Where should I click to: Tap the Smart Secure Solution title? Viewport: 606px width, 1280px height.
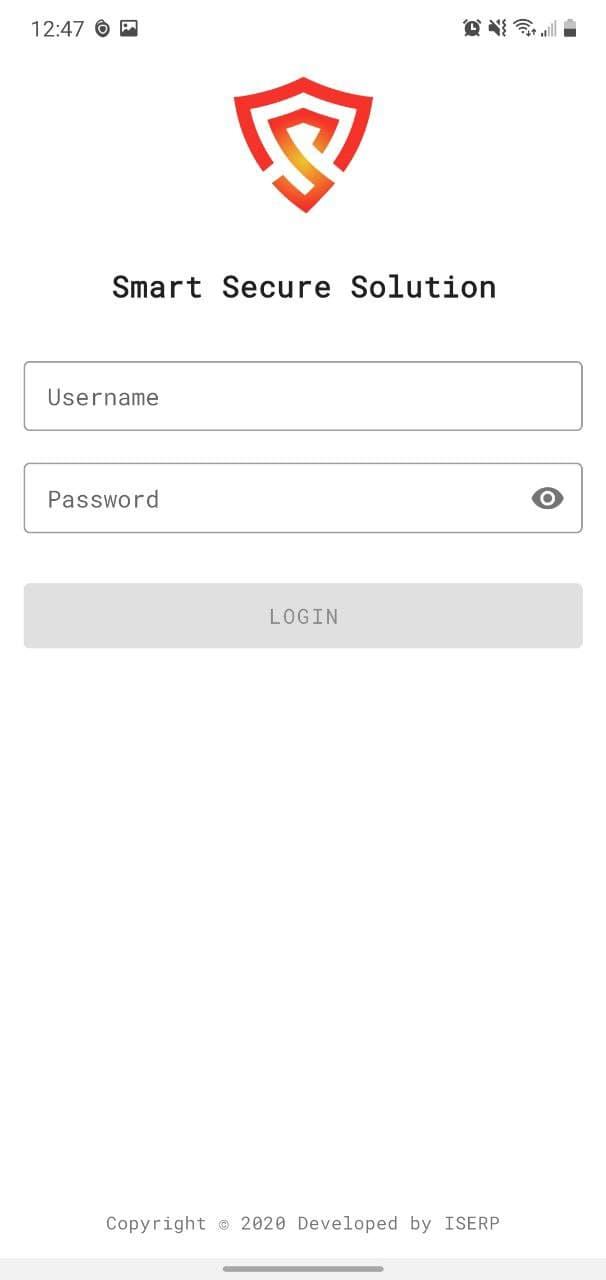click(x=304, y=287)
